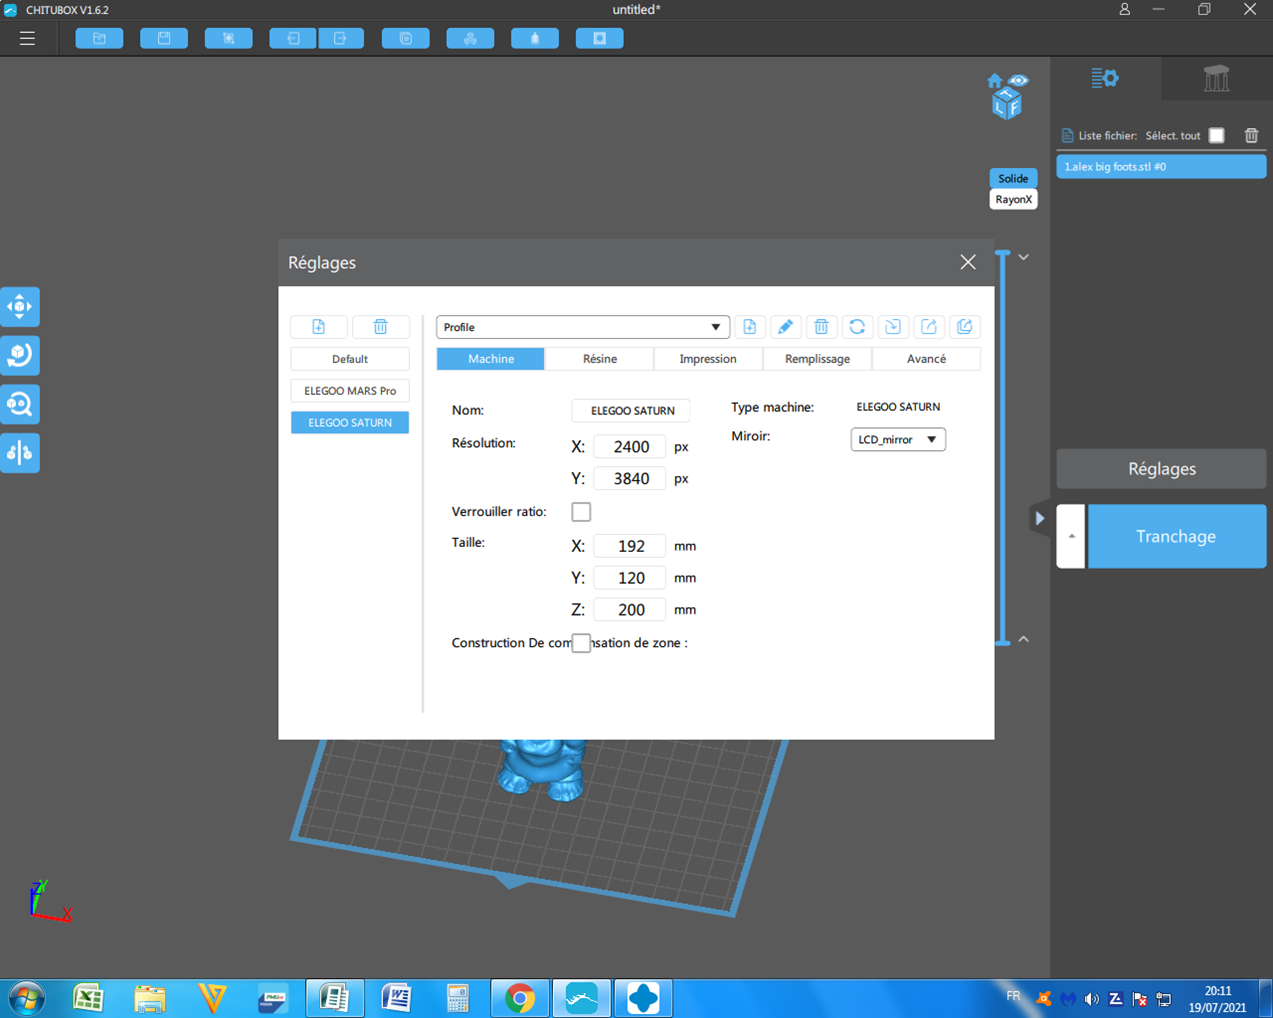Collapse the right panel with the arrow

[x=1040, y=518]
